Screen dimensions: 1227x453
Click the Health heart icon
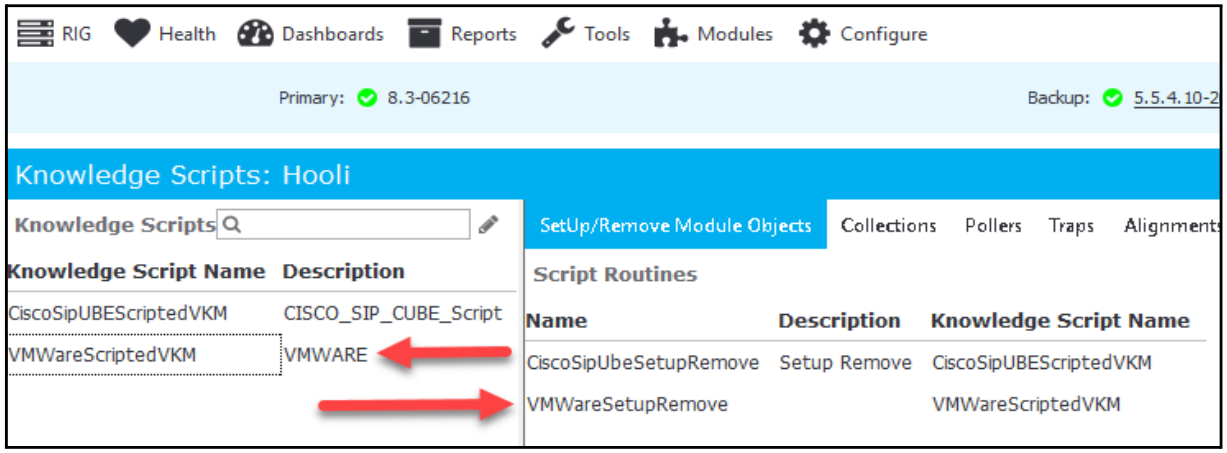(x=131, y=34)
